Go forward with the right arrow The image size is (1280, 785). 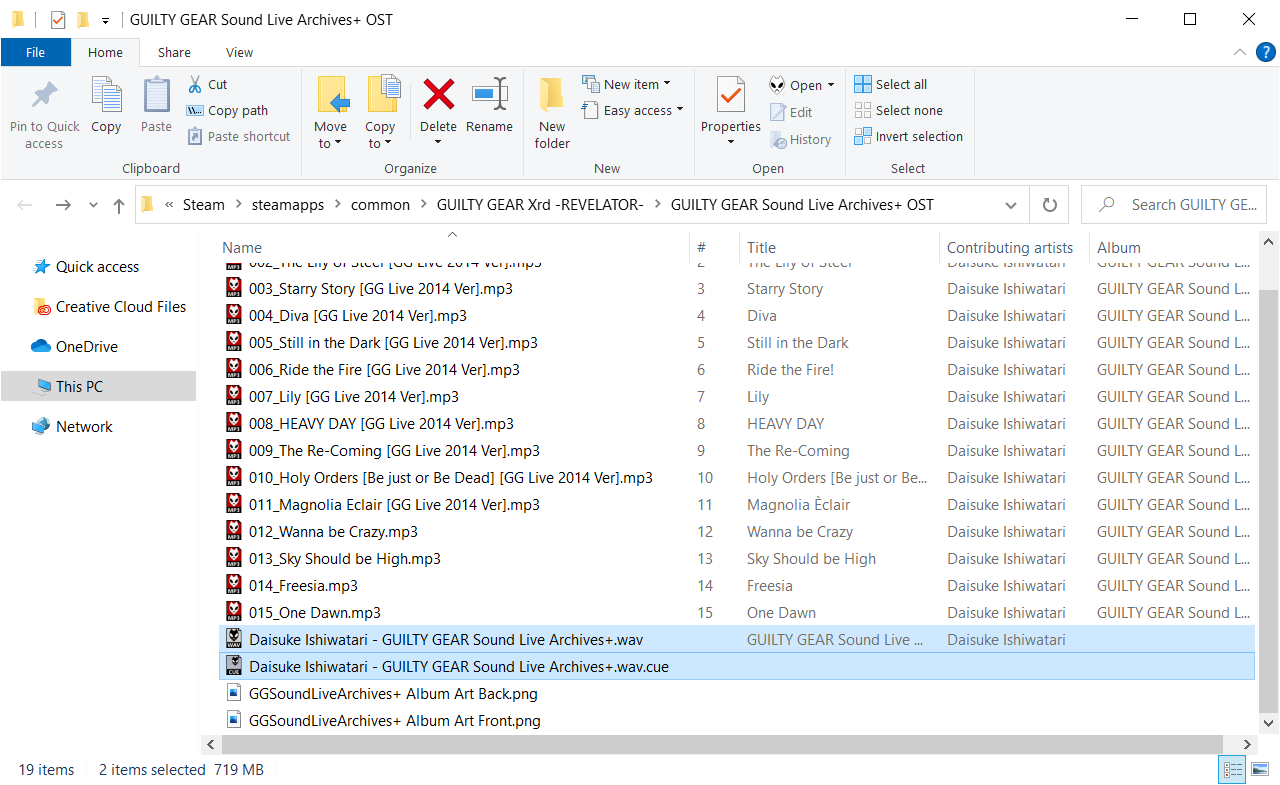point(62,205)
